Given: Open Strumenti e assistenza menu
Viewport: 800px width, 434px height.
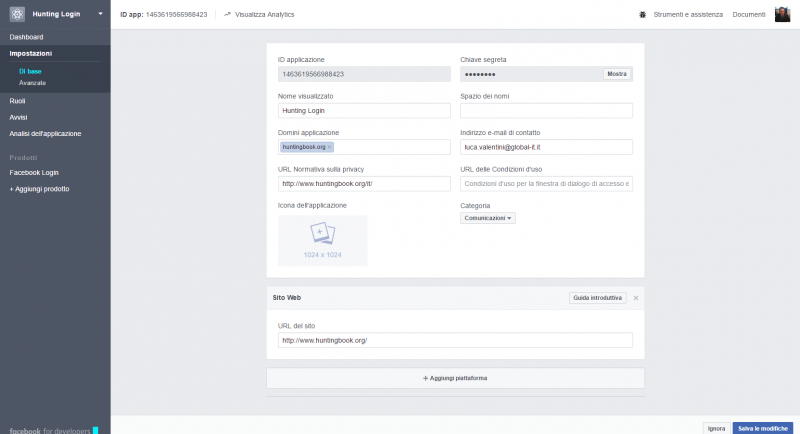Looking at the screenshot, I should [688, 14].
